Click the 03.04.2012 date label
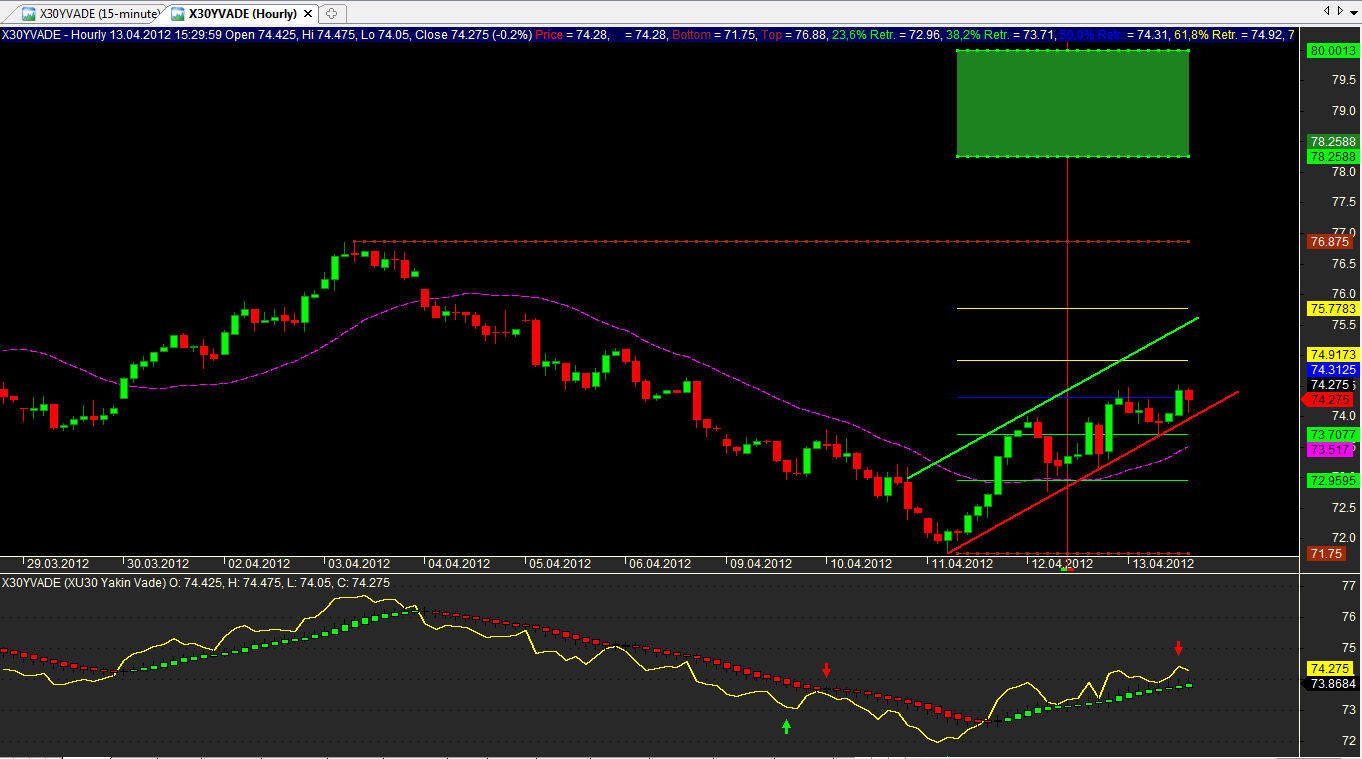 point(358,564)
